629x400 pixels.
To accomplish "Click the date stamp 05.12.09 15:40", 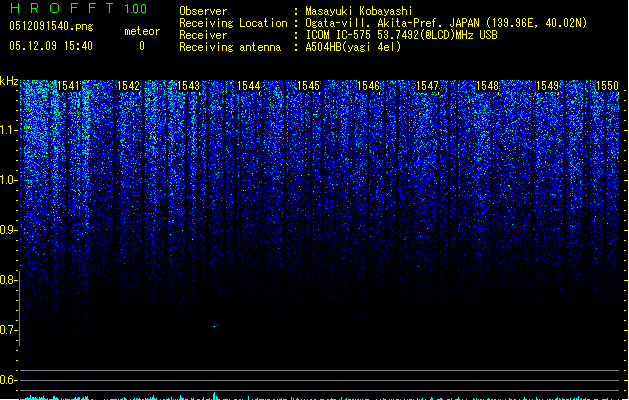I will click(x=51, y=46).
